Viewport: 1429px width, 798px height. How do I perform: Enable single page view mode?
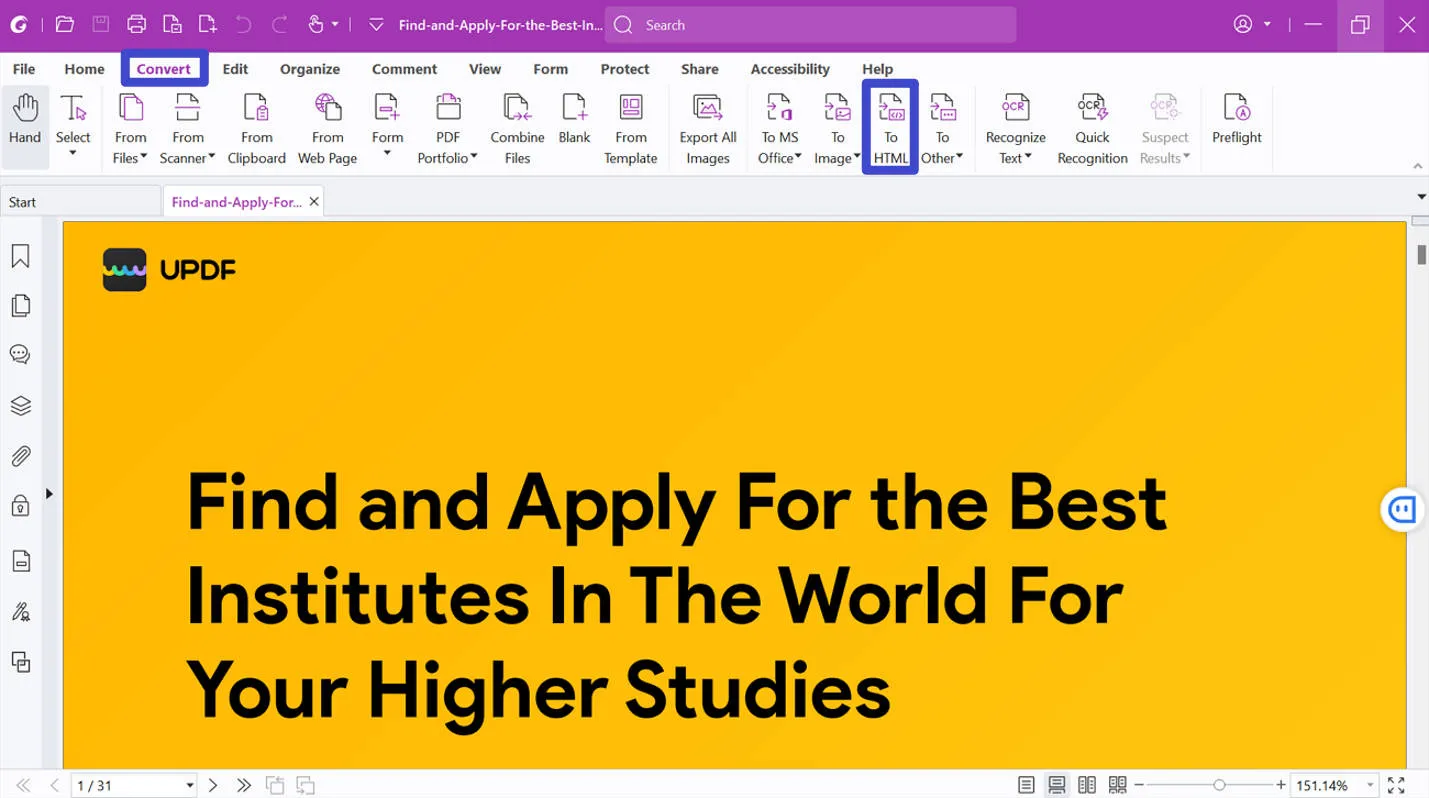pyautogui.click(x=1026, y=785)
